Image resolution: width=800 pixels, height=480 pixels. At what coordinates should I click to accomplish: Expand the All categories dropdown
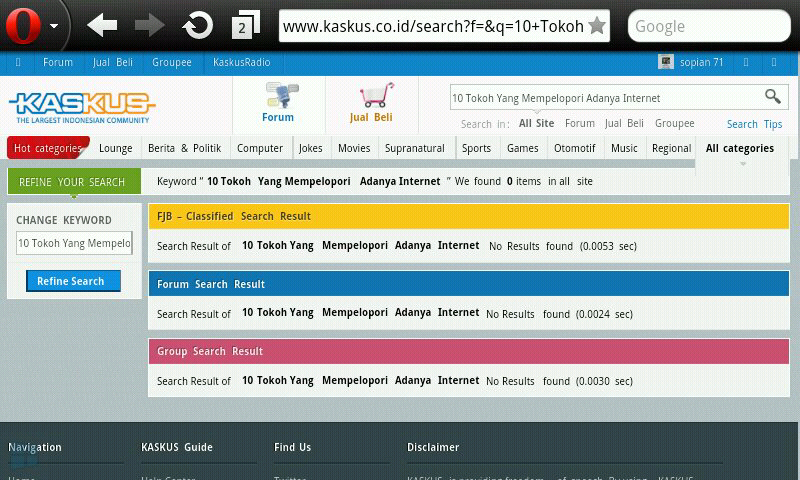740,148
